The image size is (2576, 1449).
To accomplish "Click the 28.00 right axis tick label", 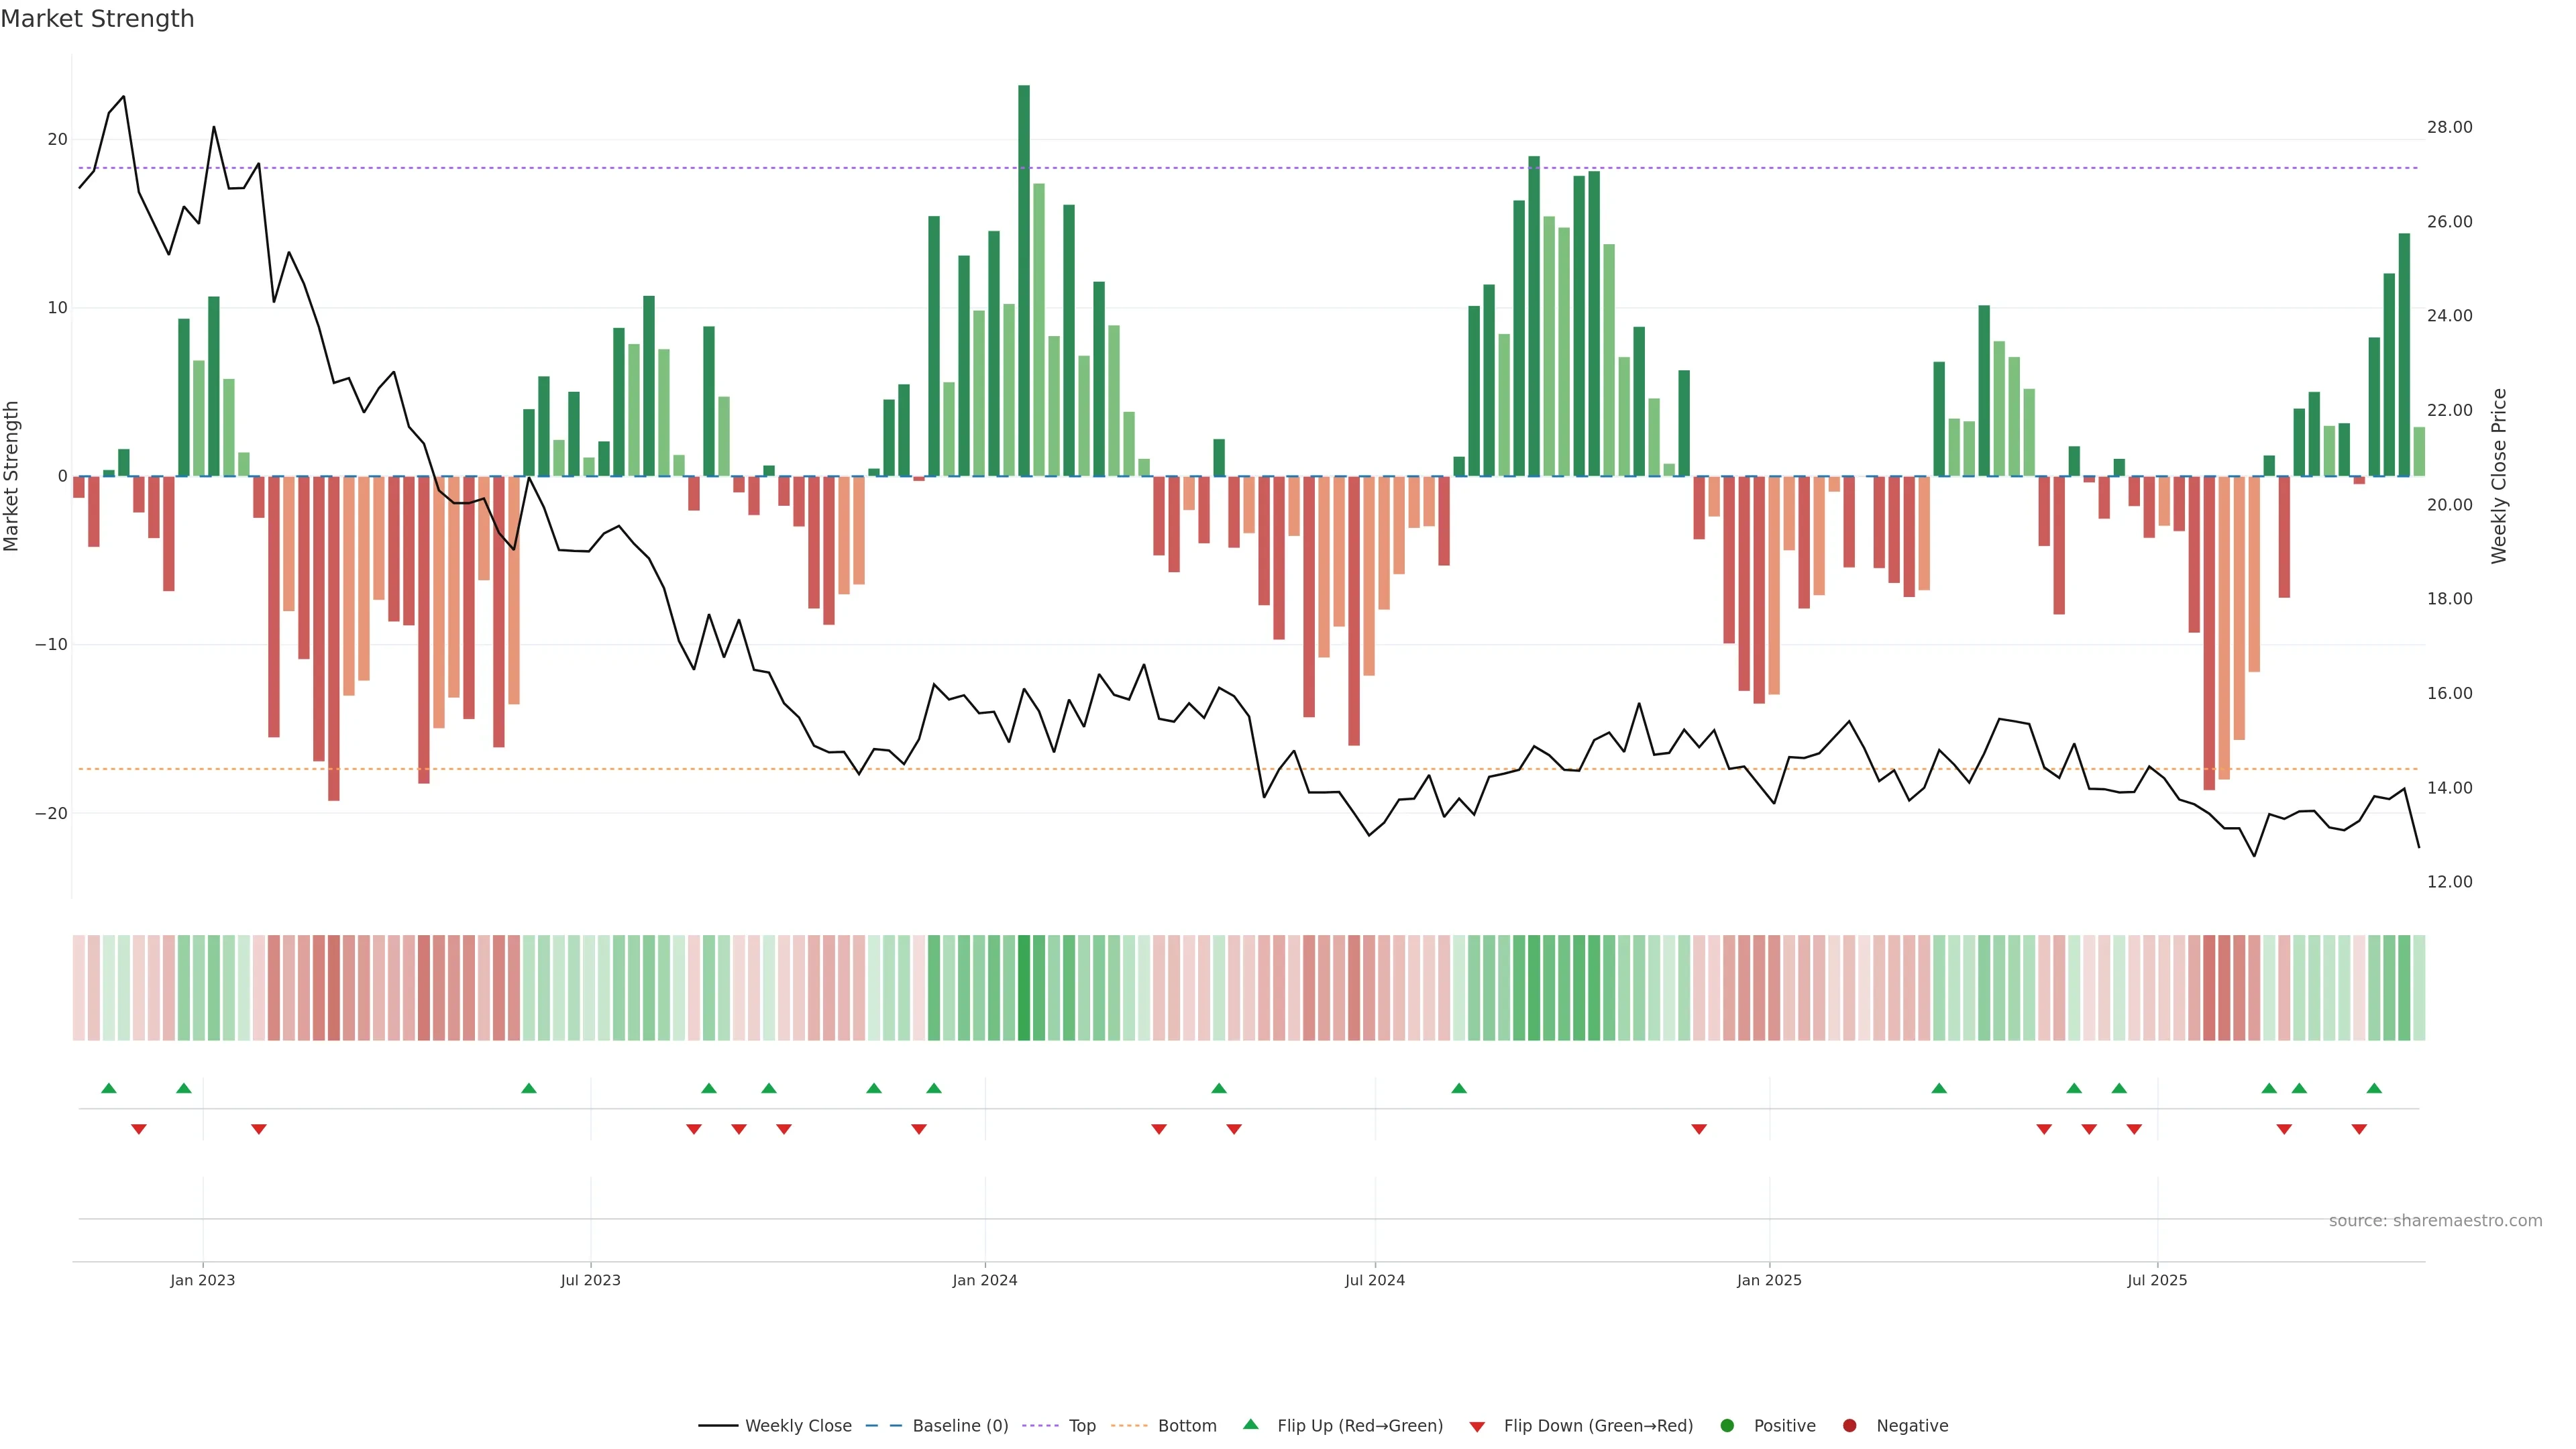I will tap(2449, 127).
